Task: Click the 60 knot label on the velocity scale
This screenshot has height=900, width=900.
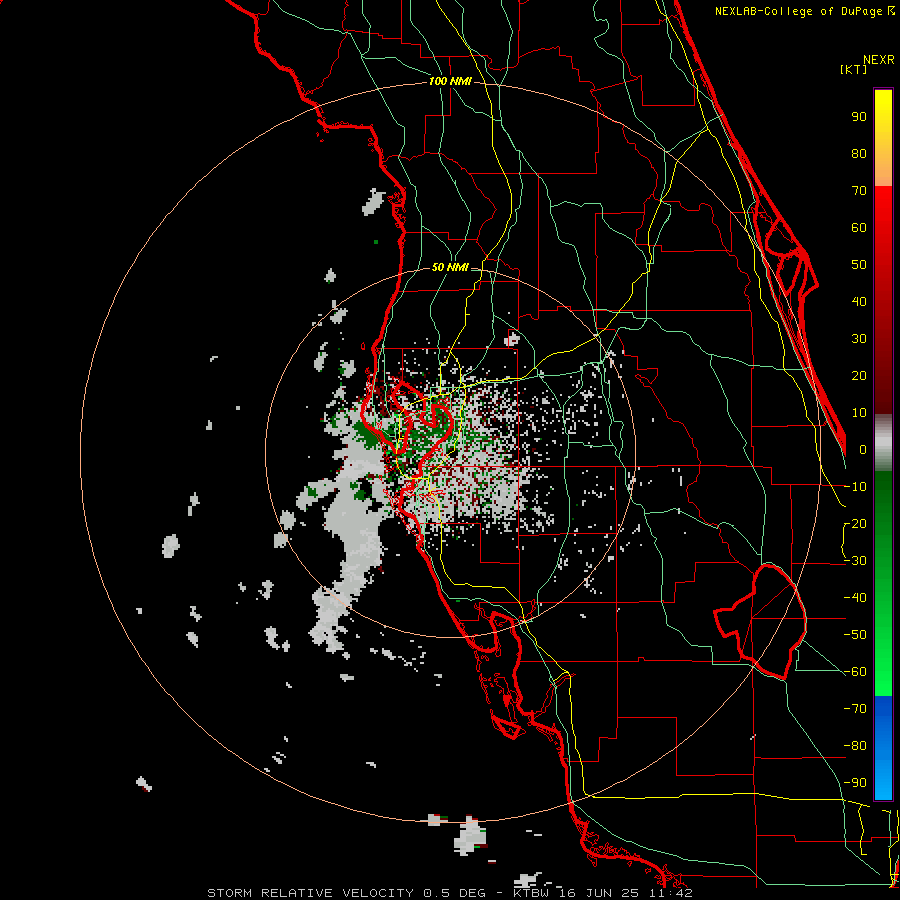Action: tap(859, 228)
